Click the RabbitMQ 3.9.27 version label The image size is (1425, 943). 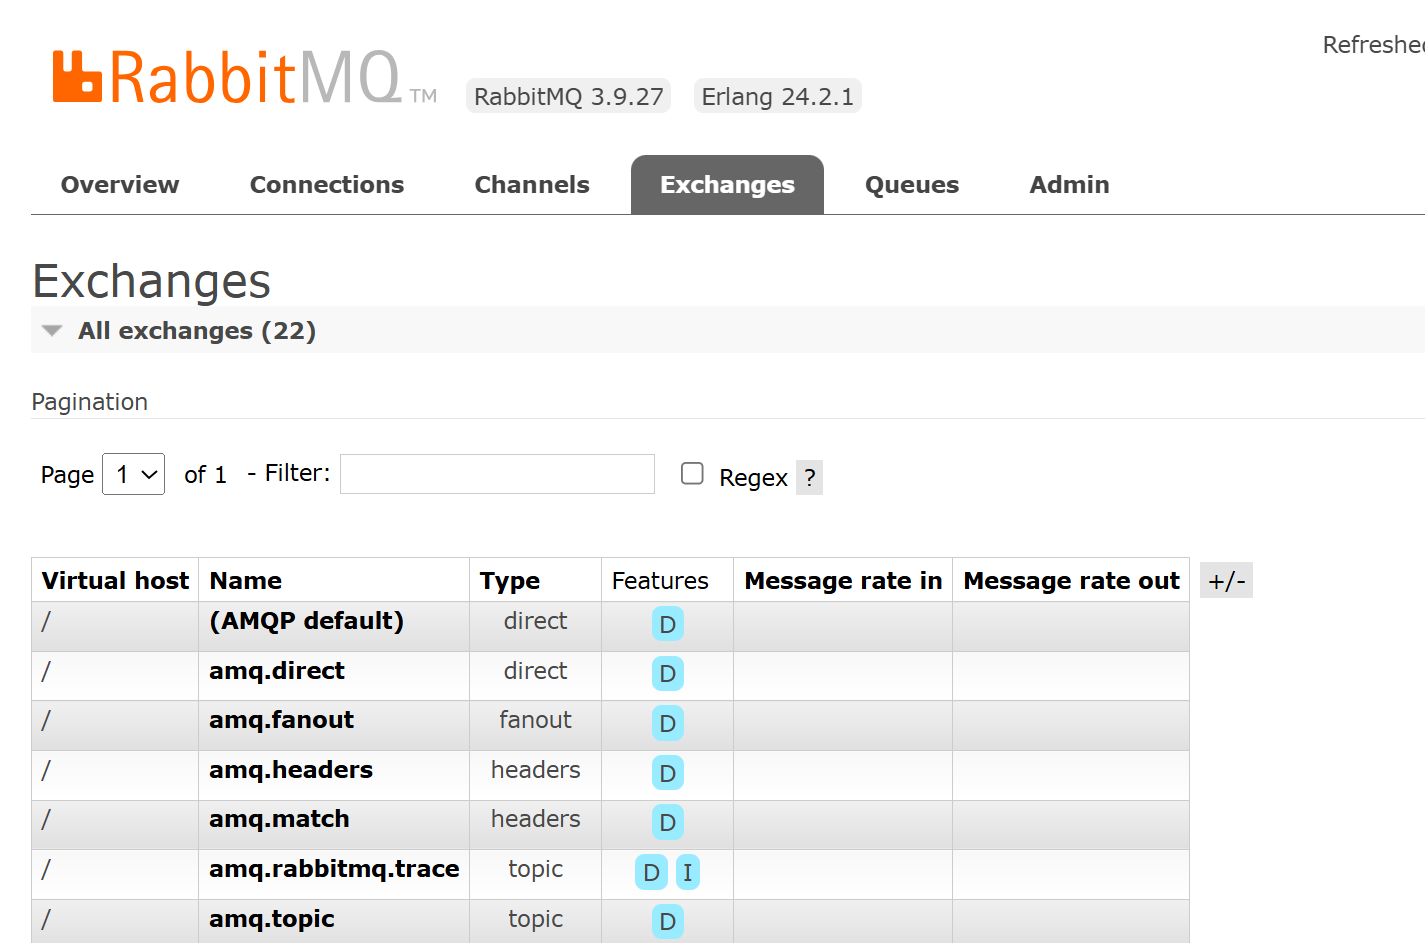tap(568, 96)
